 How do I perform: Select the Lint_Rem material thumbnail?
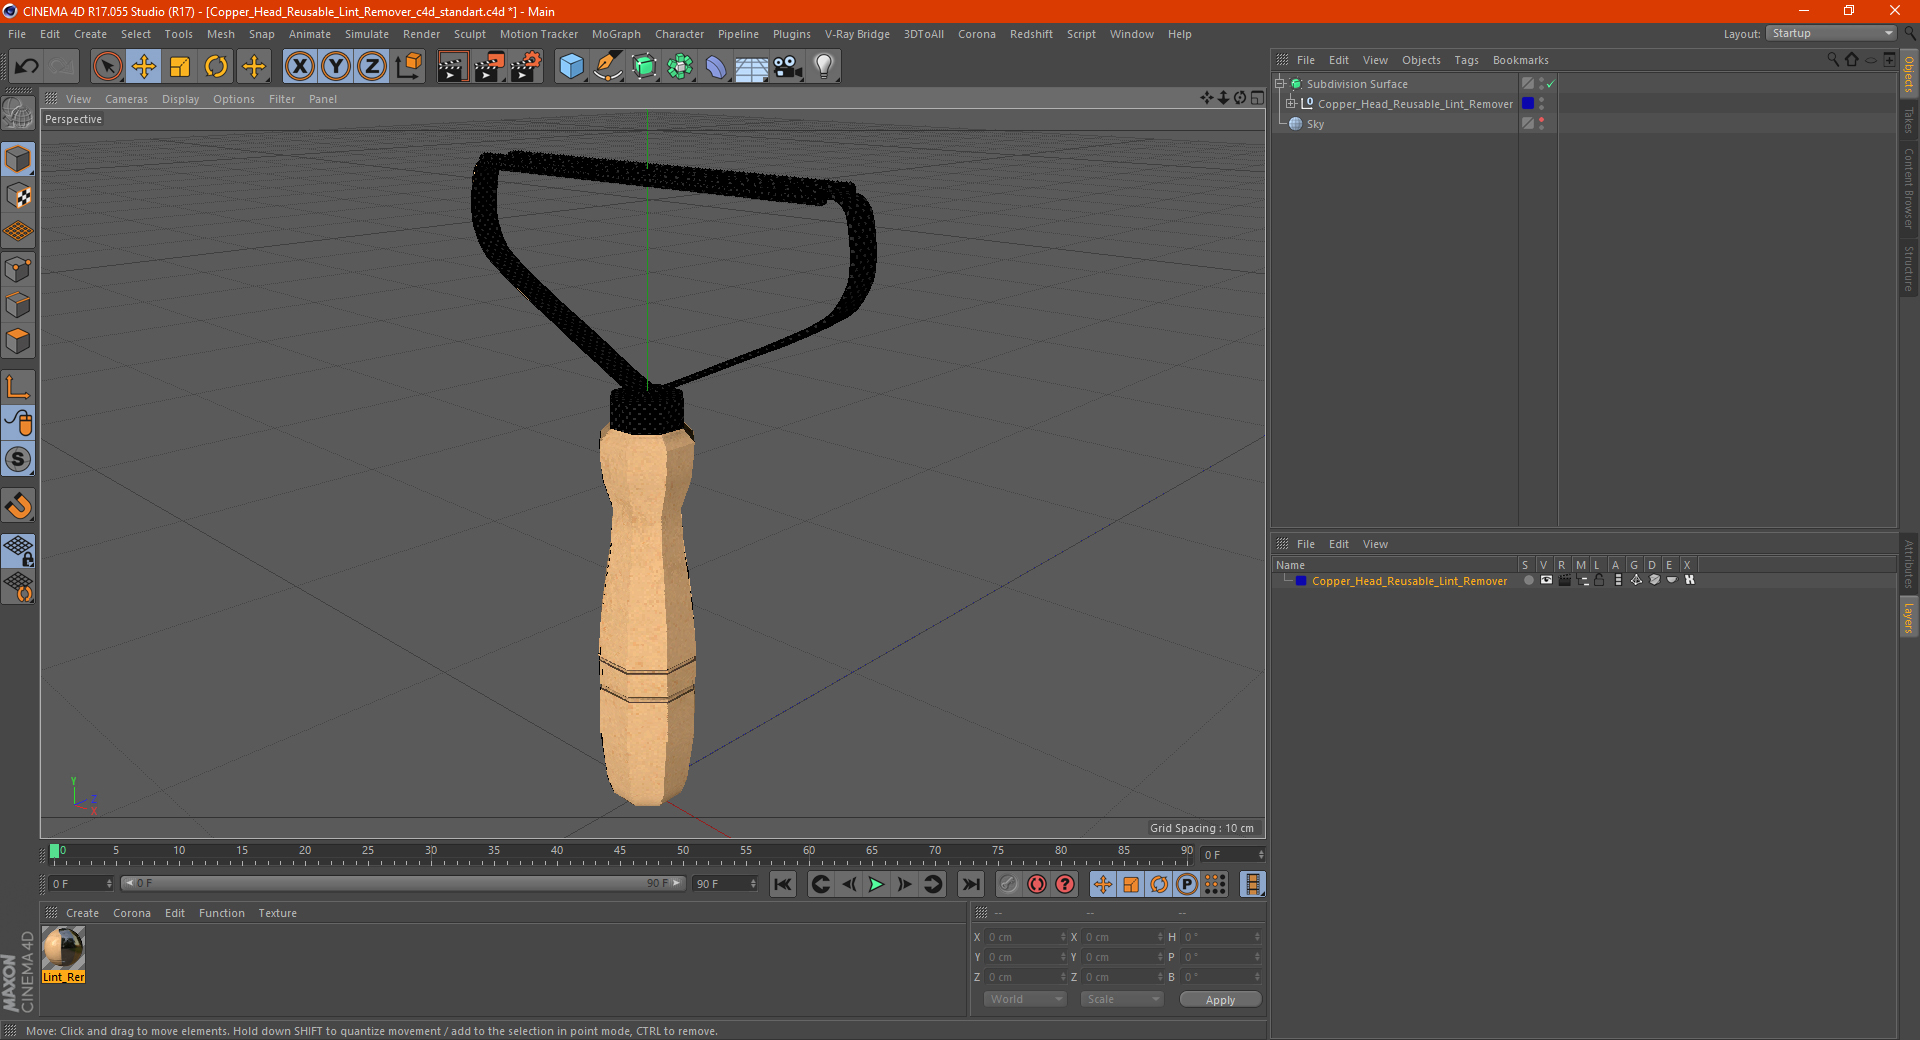click(x=63, y=948)
